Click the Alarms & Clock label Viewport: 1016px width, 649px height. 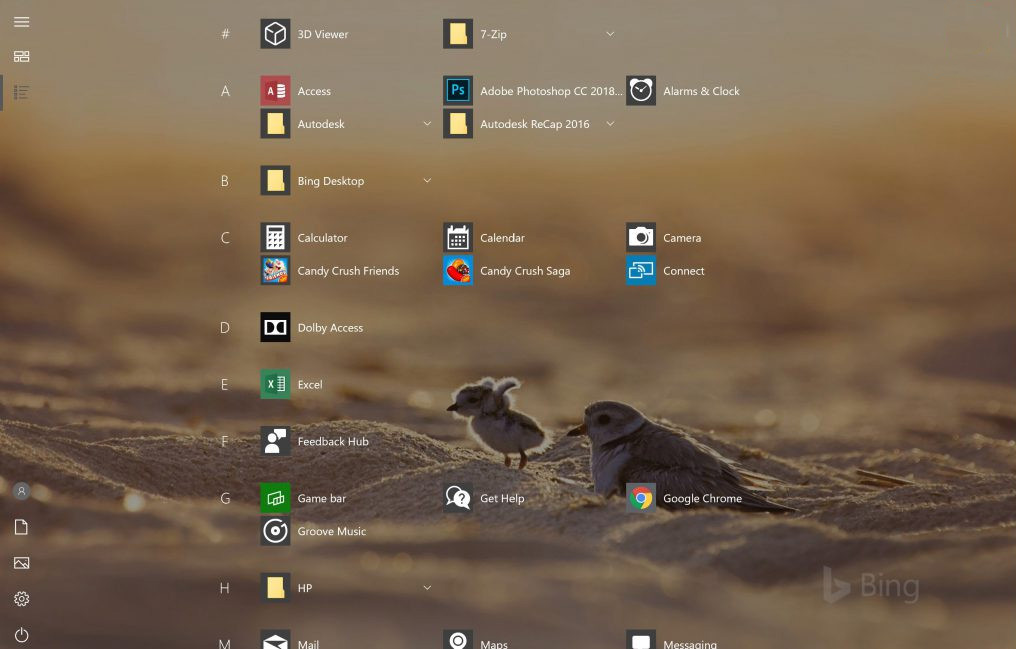[x=701, y=91]
